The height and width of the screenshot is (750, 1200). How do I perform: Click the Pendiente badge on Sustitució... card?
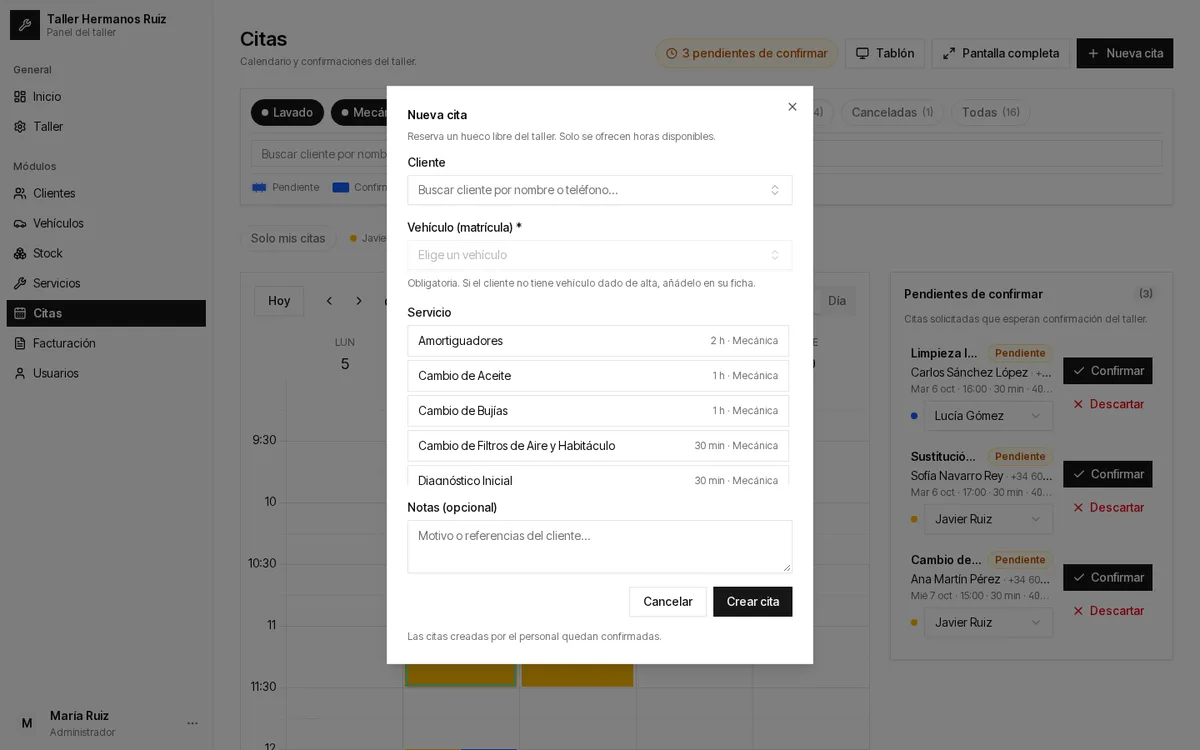[1020, 456]
